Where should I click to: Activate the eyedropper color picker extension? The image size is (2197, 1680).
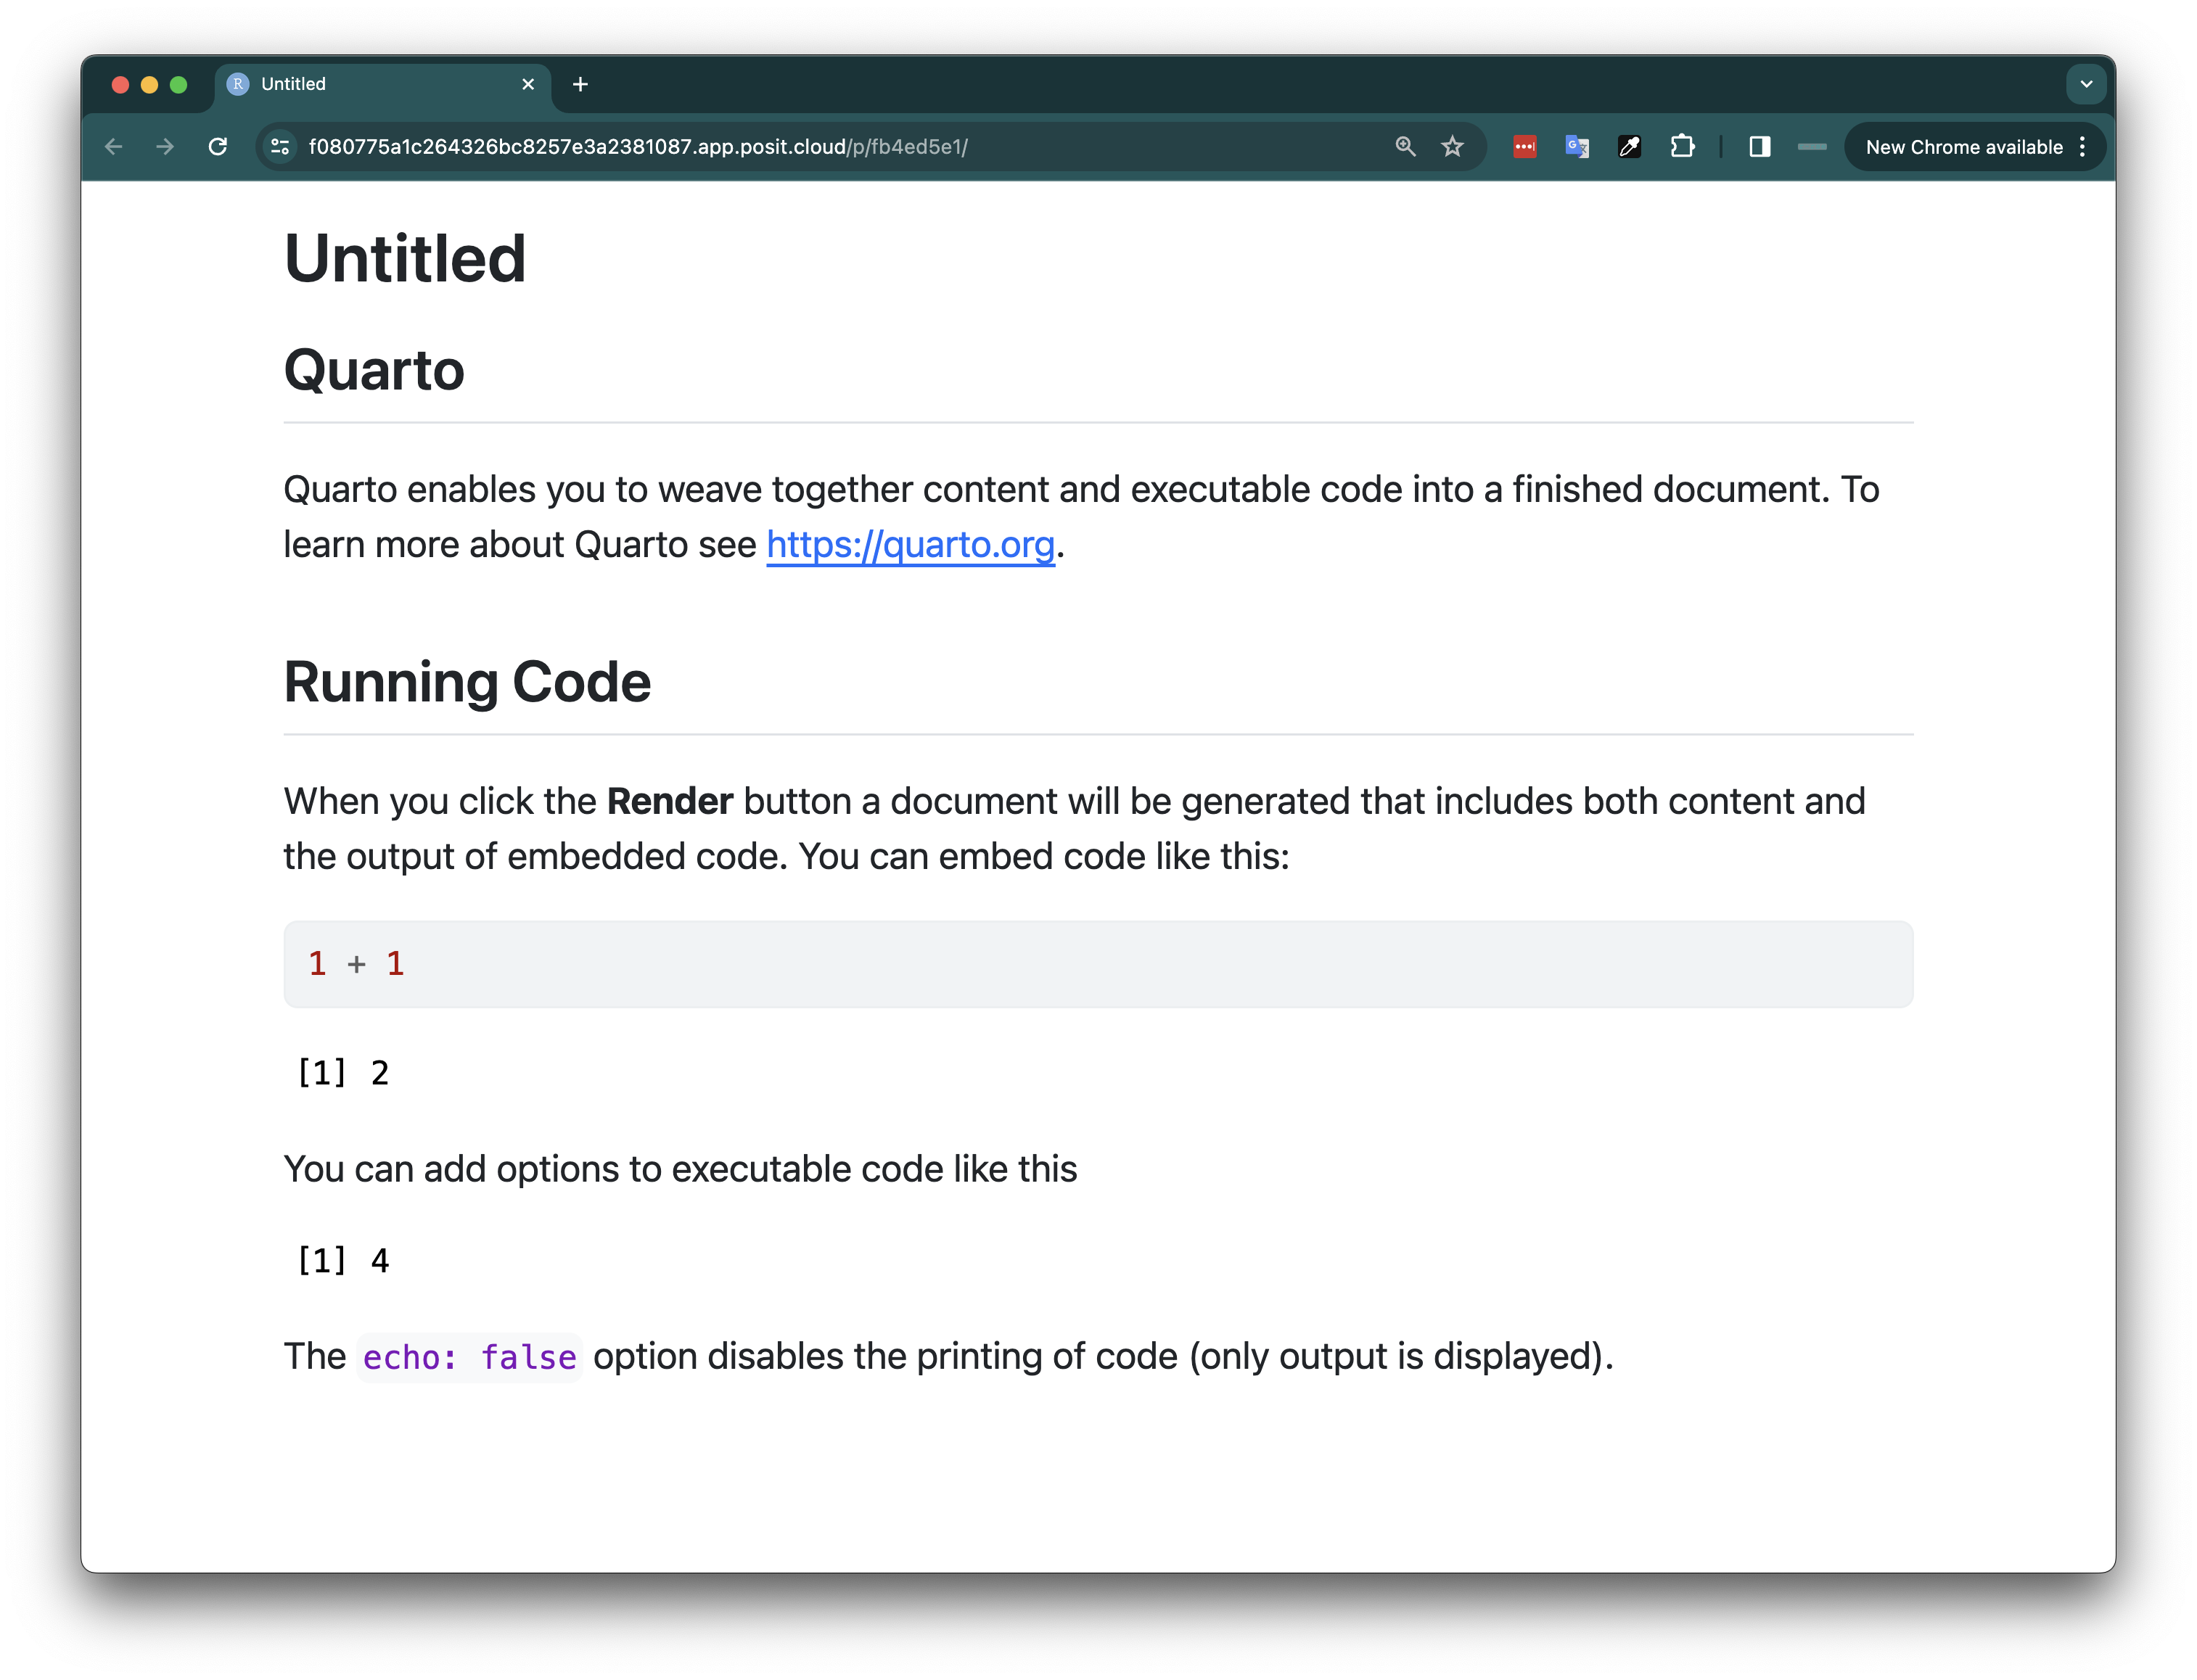tap(1629, 147)
